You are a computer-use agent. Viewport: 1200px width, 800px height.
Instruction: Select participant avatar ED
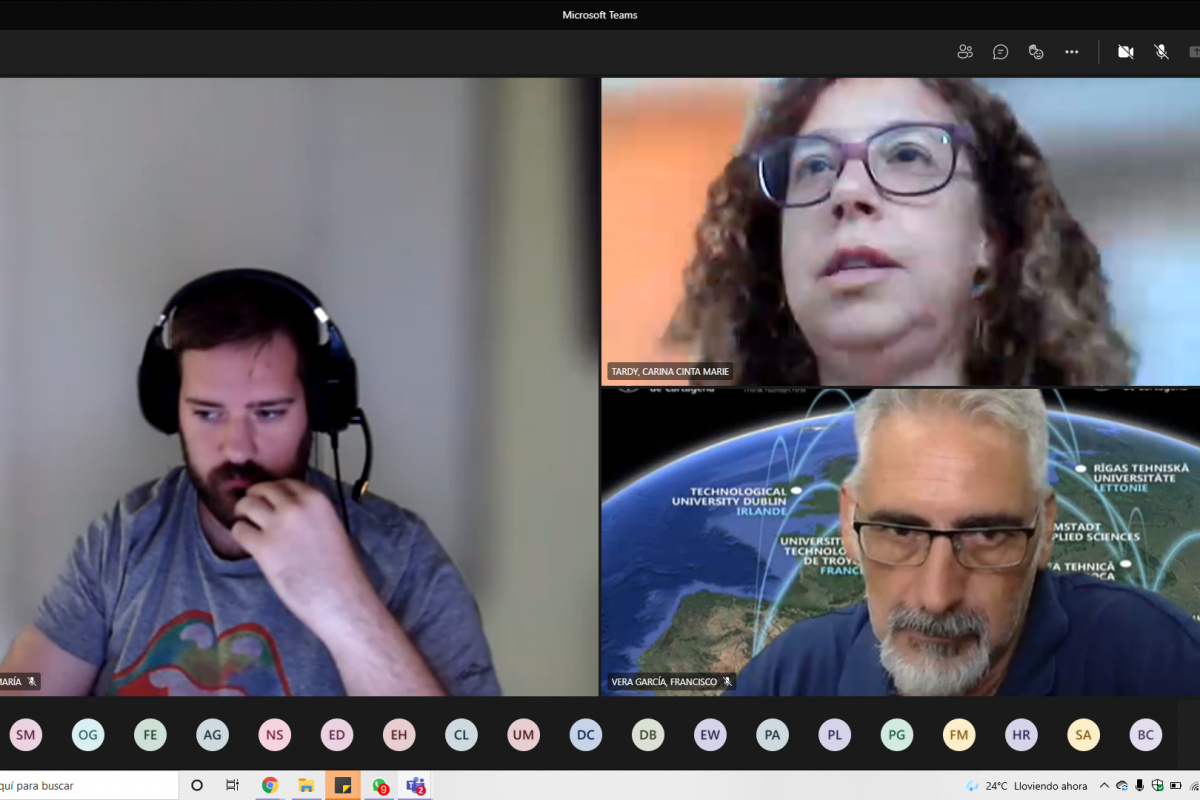[x=337, y=735]
